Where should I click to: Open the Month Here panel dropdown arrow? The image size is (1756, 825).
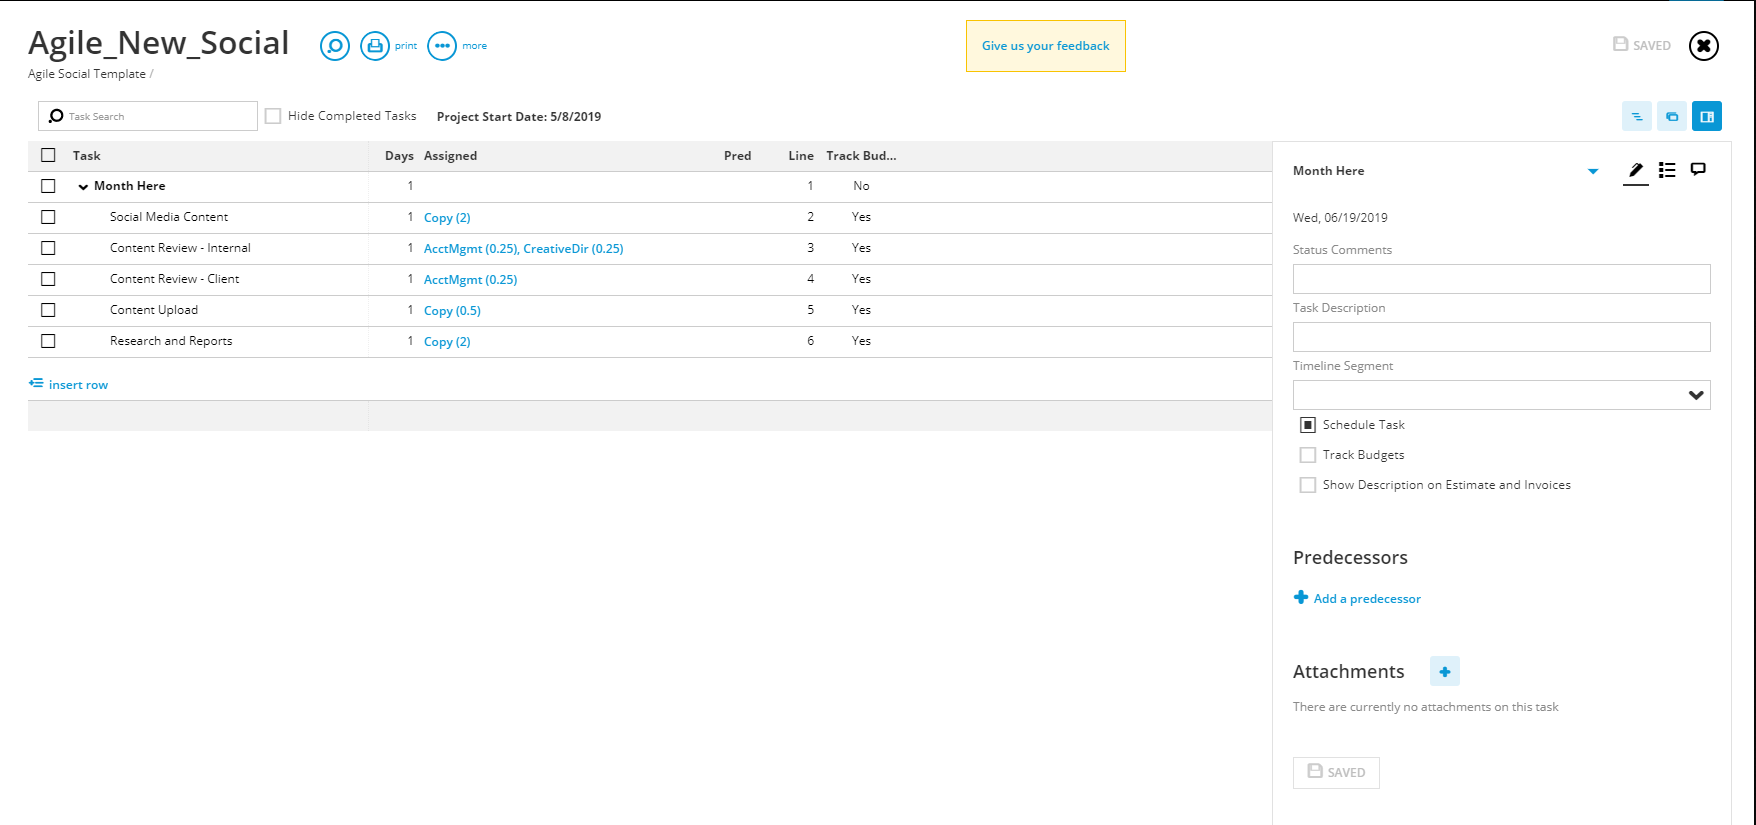pyautogui.click(x=1593, y=171)
